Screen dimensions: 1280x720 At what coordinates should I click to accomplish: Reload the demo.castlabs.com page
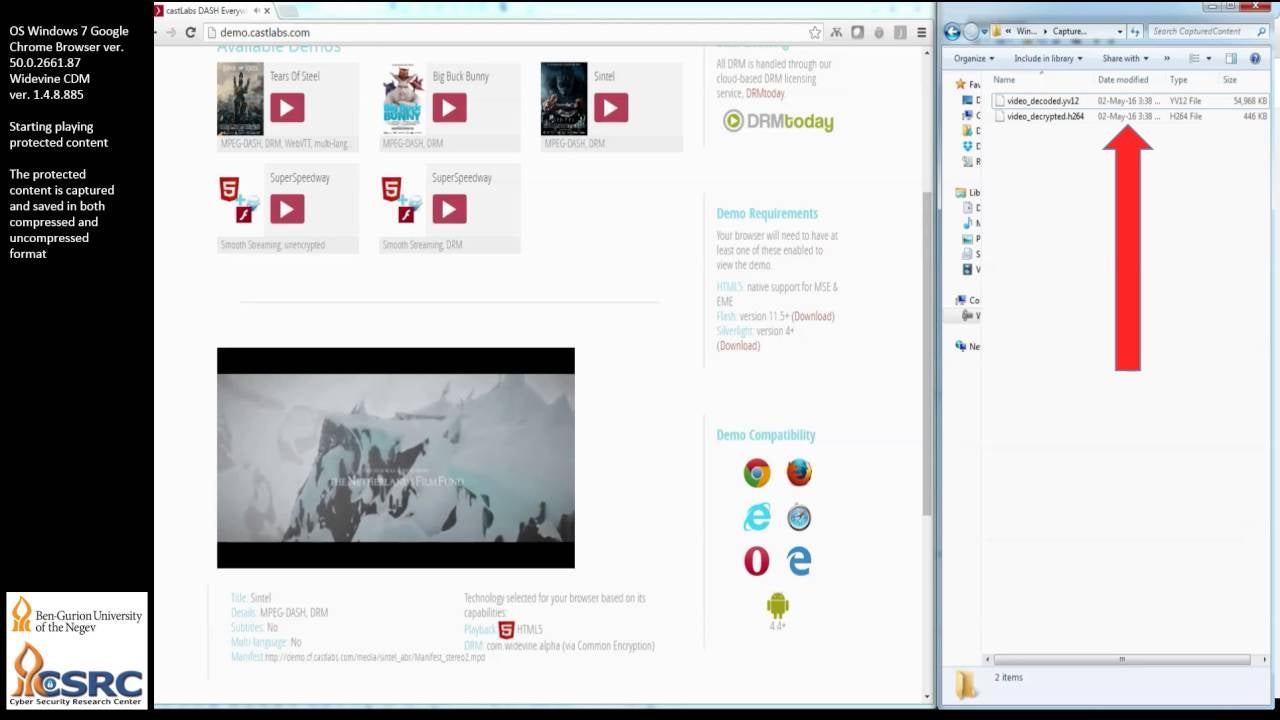(x=190, y=32)
